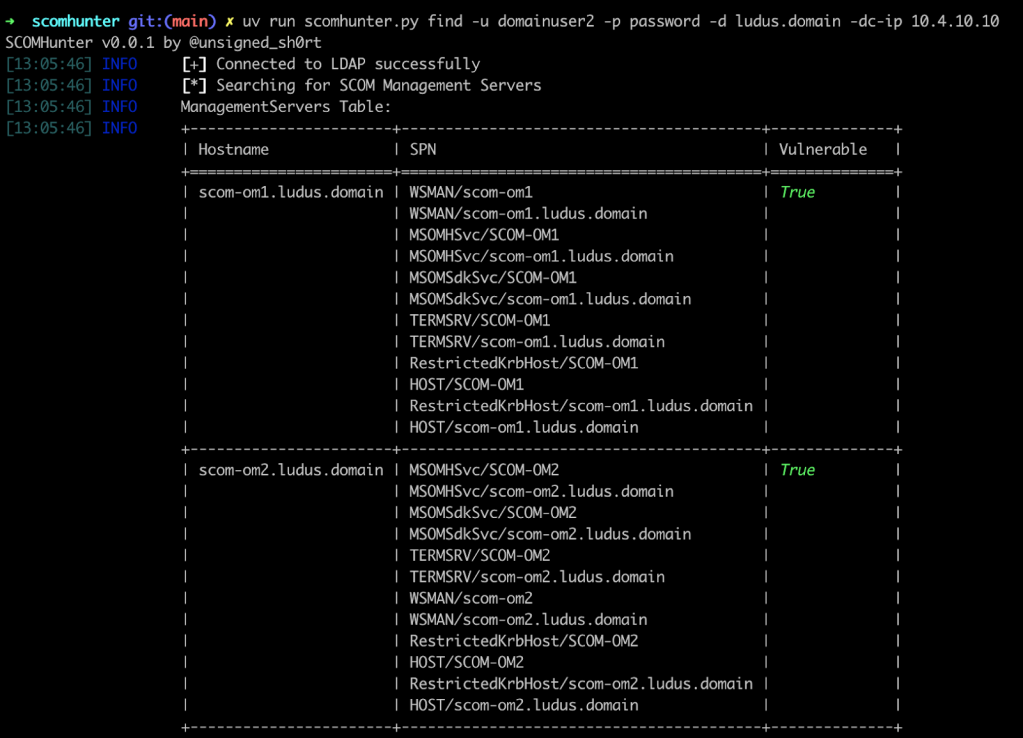Screen dimensions: 1023x738
Task: Select the MSOMSdkSvc/SCOM-OM1 SPN entry
Action: [492, 277]
